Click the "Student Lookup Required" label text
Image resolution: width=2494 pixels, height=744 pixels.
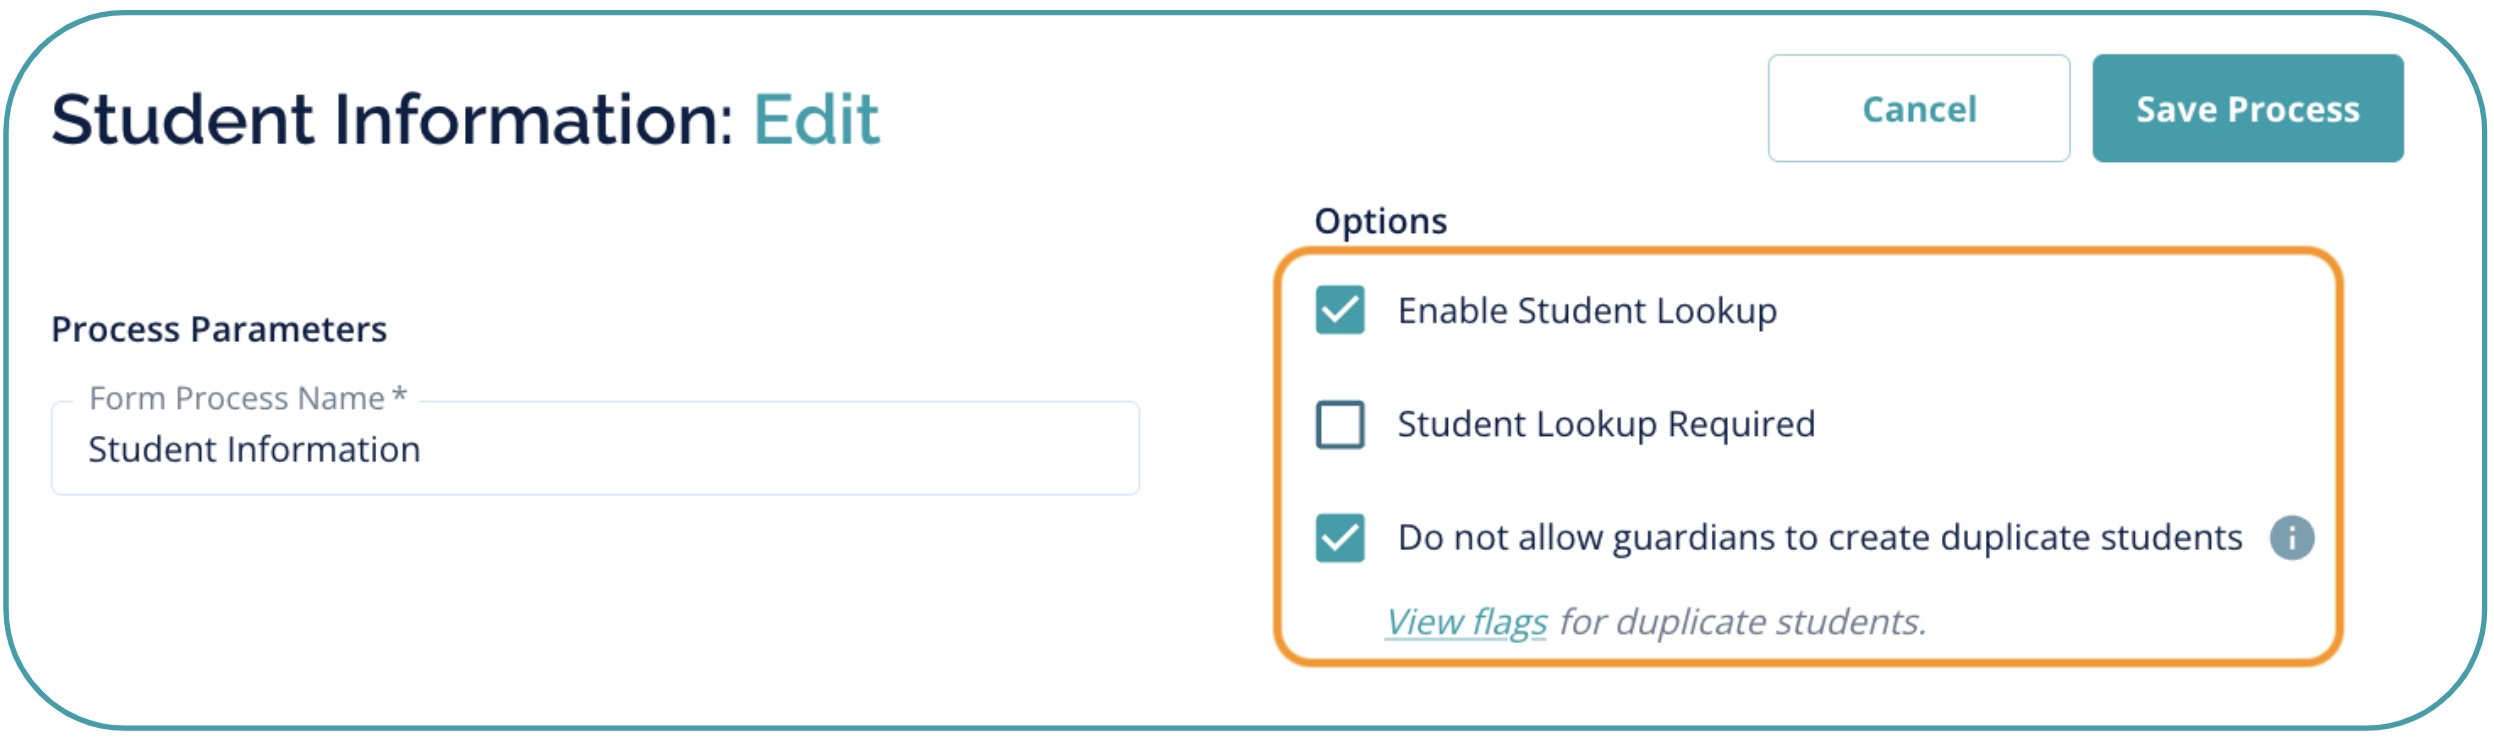(x=1605, y=424)
